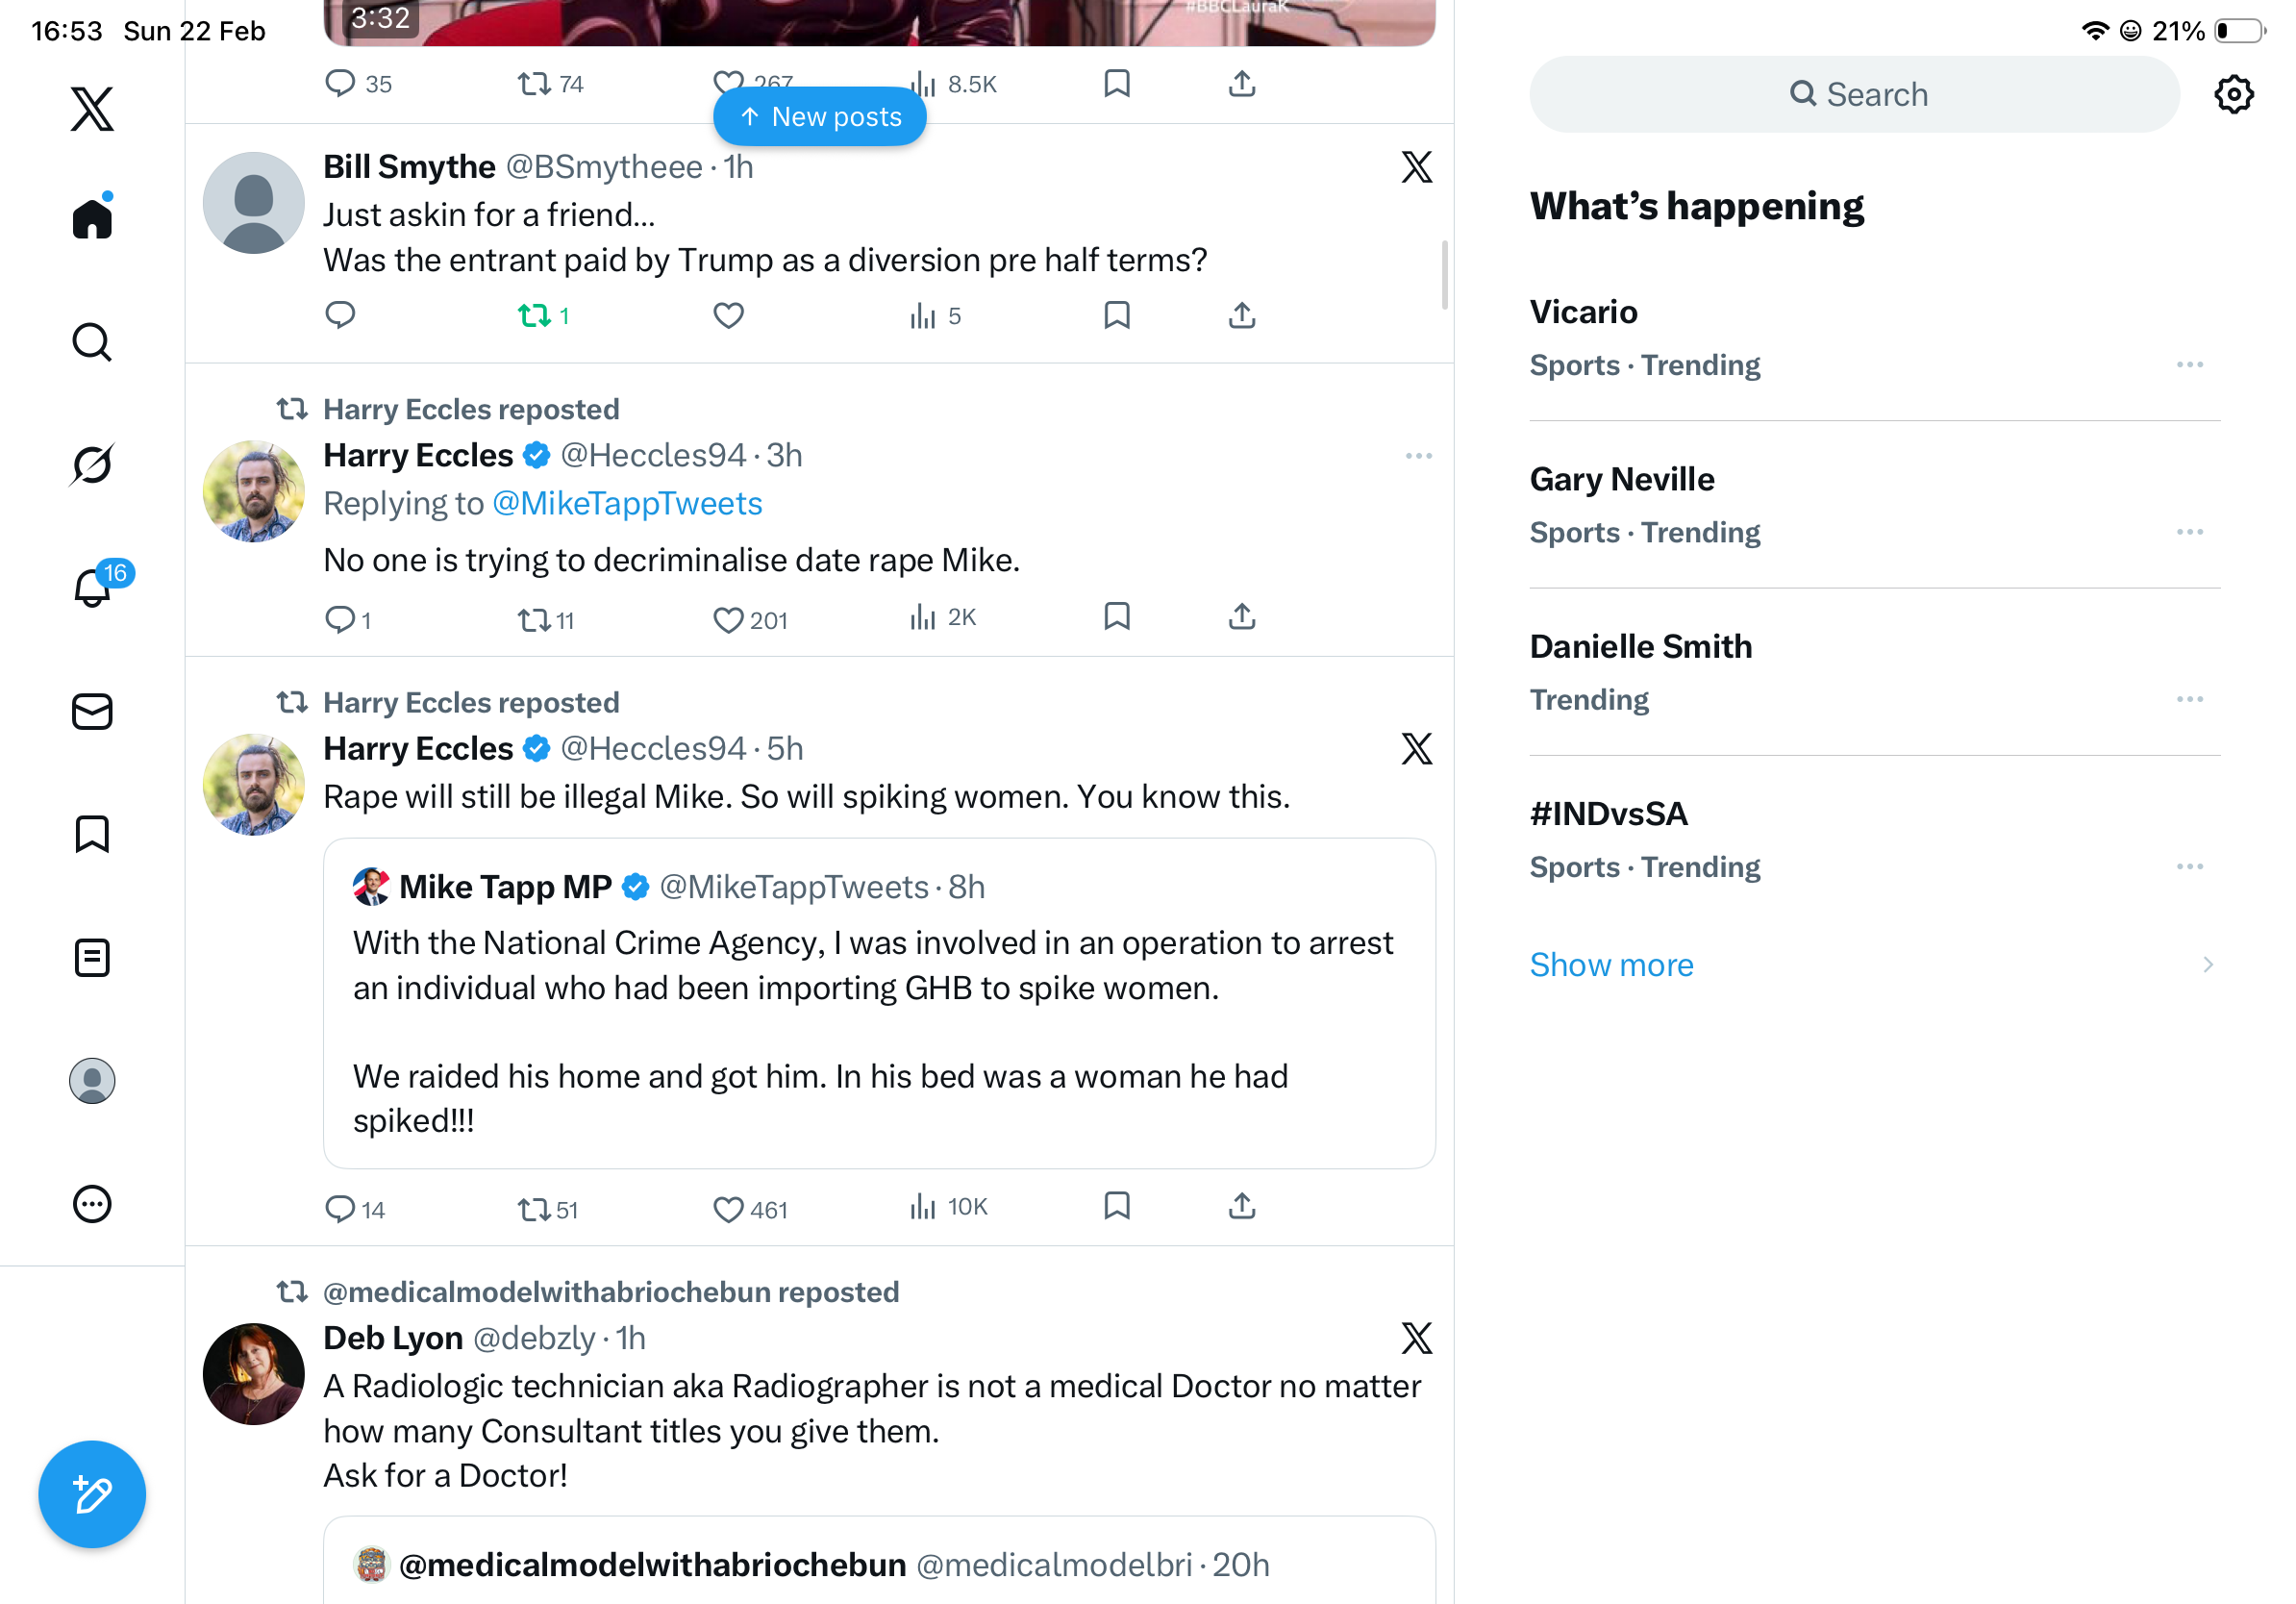The image size is (2296, 1604).
Task: Open the Grok icon in sidebar
Action: click(92, 464)
